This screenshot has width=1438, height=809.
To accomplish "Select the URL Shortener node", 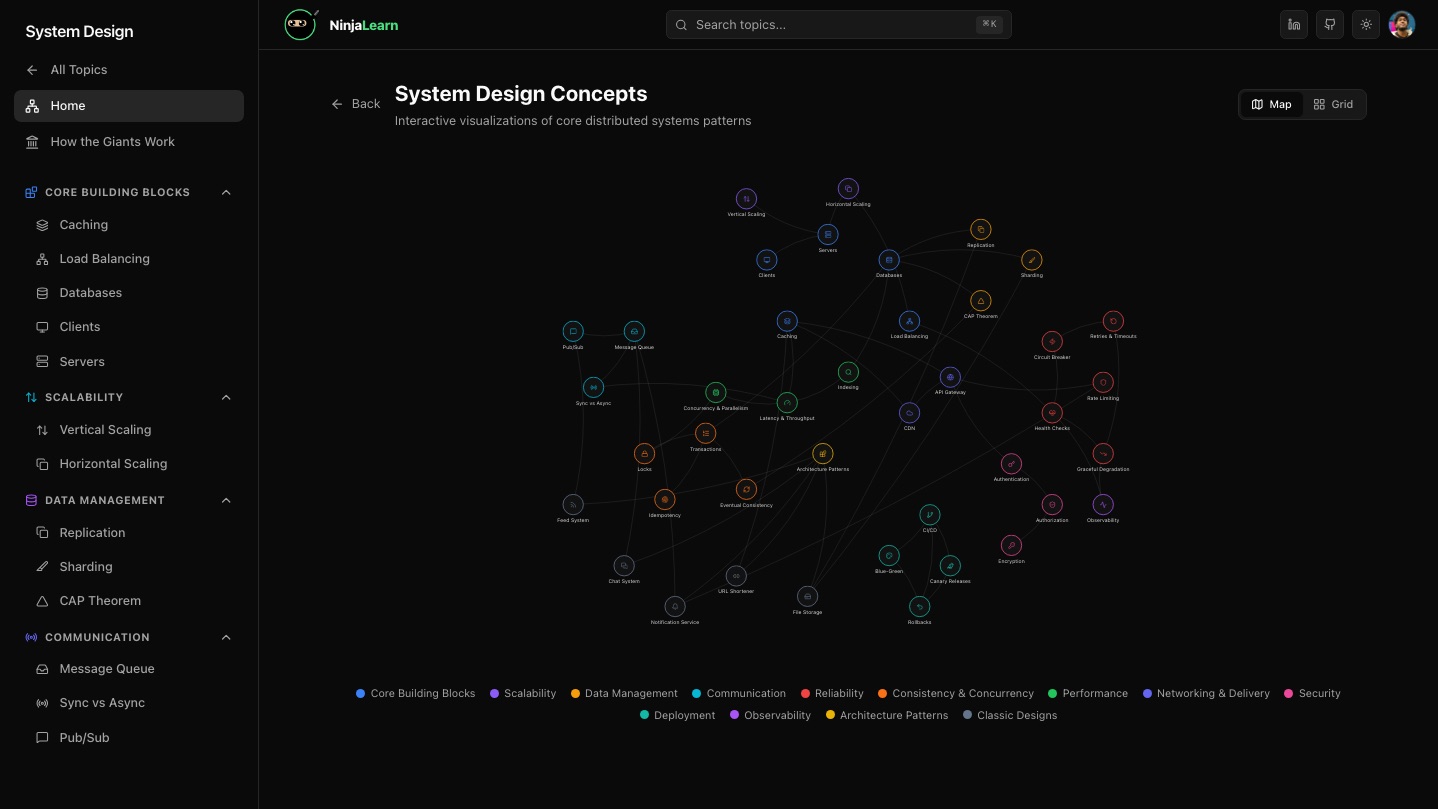I will (736, 576).
